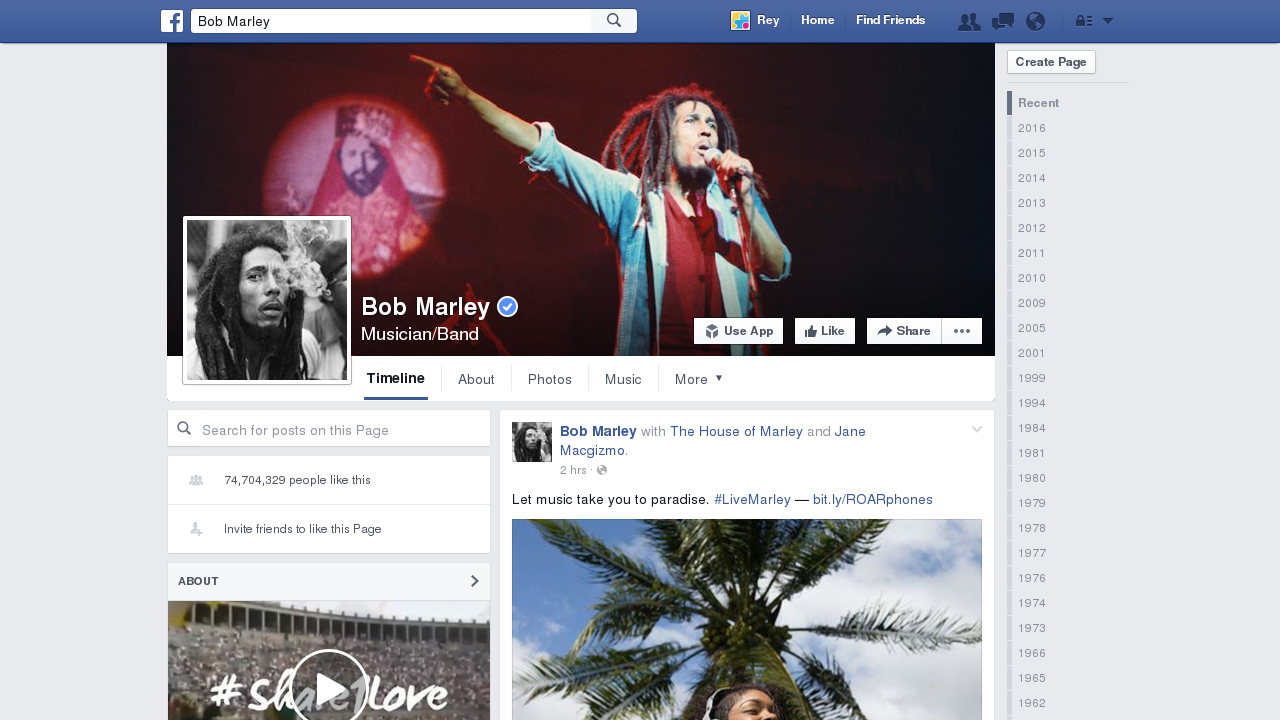Click the 2 hrs post timestamp
Image resolution: width=1280 pixels, height=720 pixels.
click(573, 470)
